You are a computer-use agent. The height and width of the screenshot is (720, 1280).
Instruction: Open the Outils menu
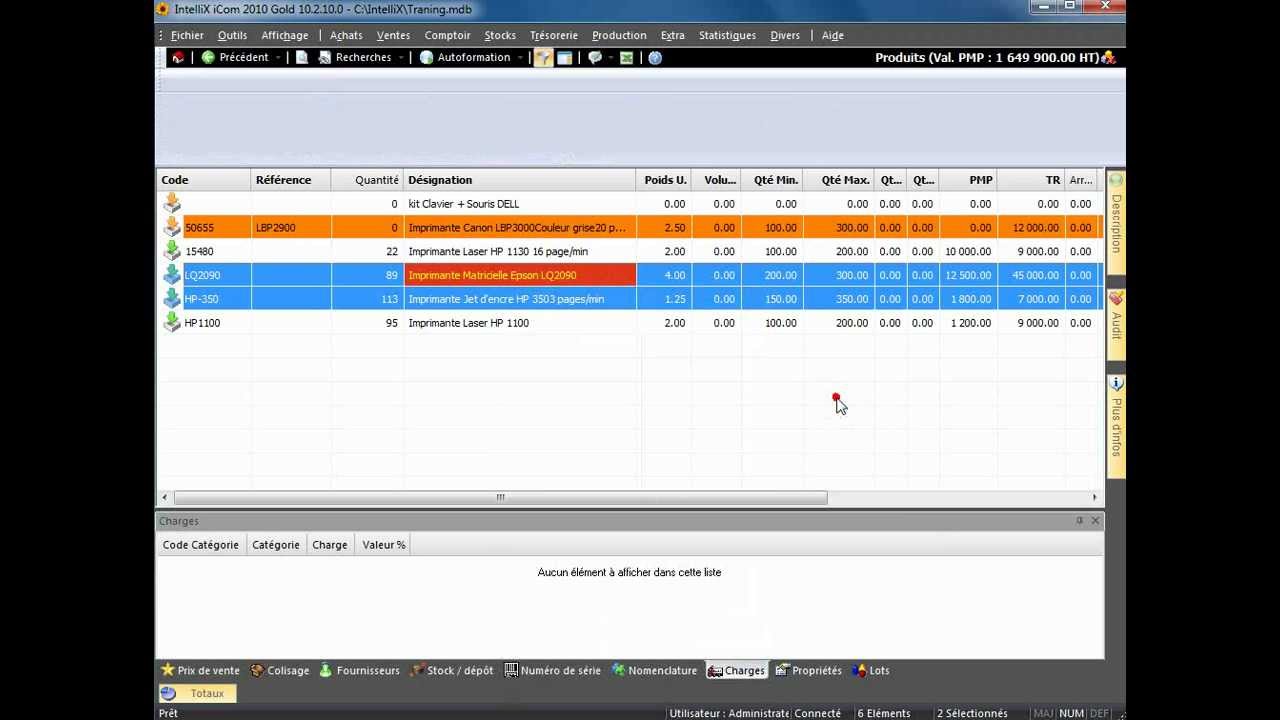tap(232, 35)
